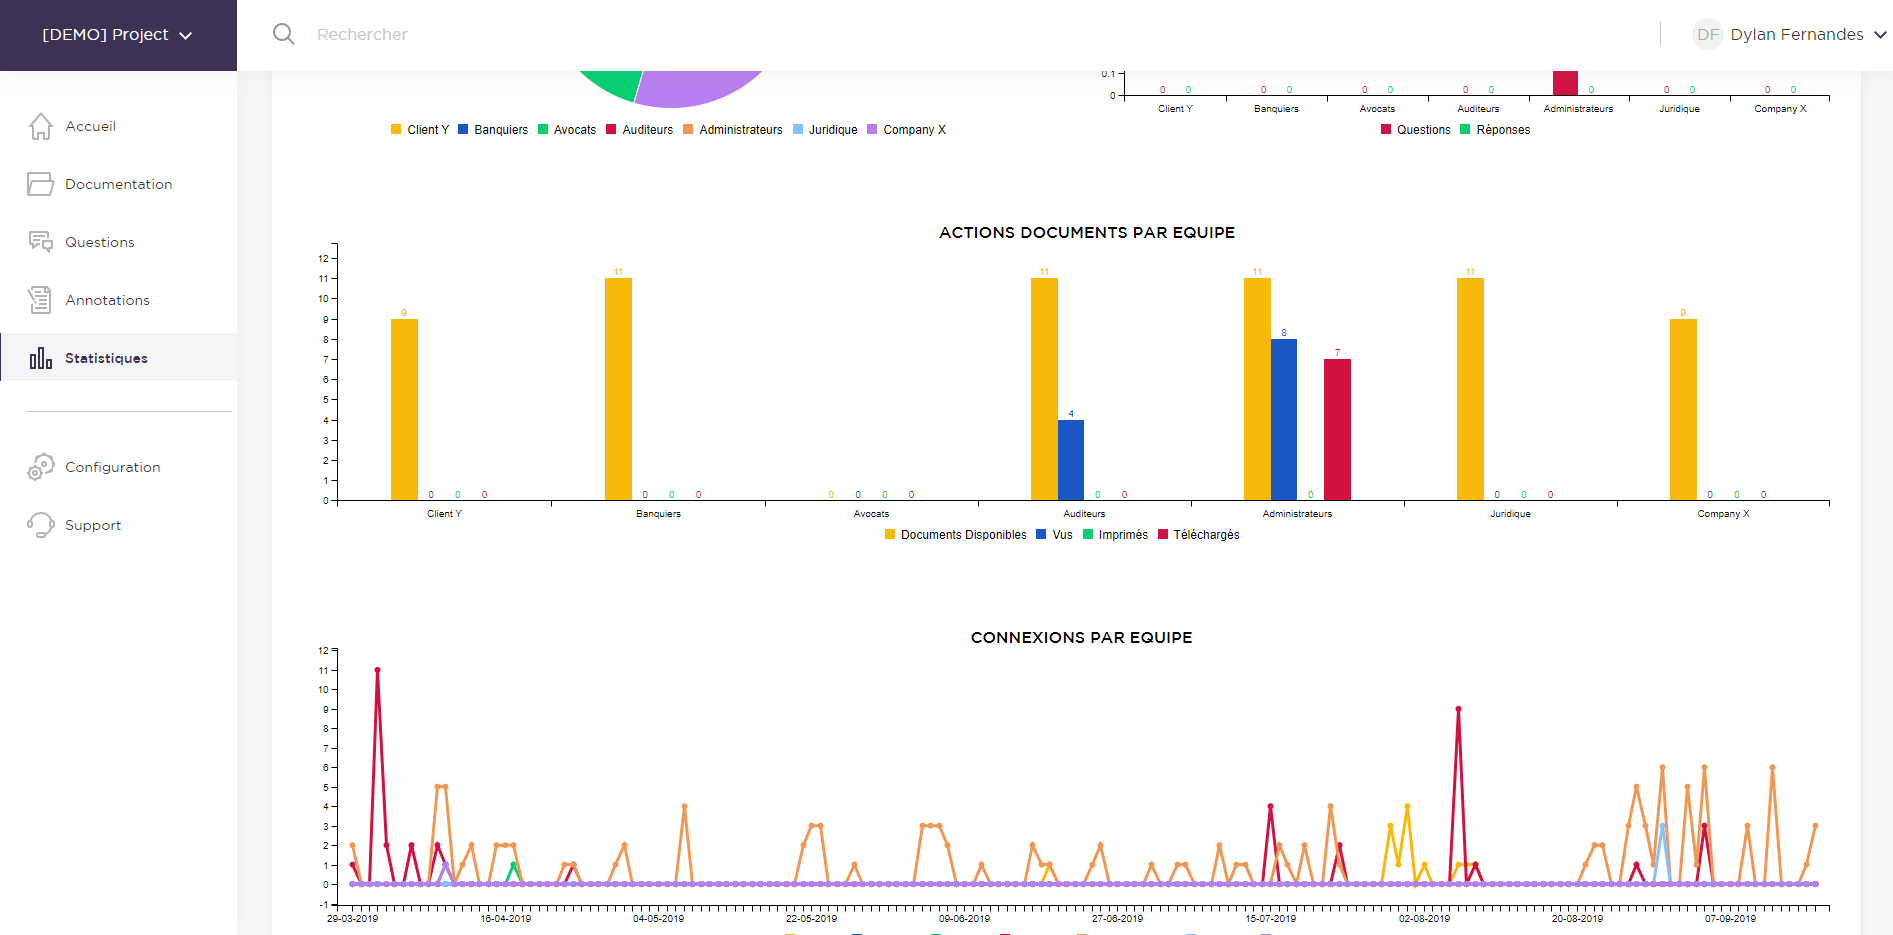Open the Annotations menu label

click(107, 300)
